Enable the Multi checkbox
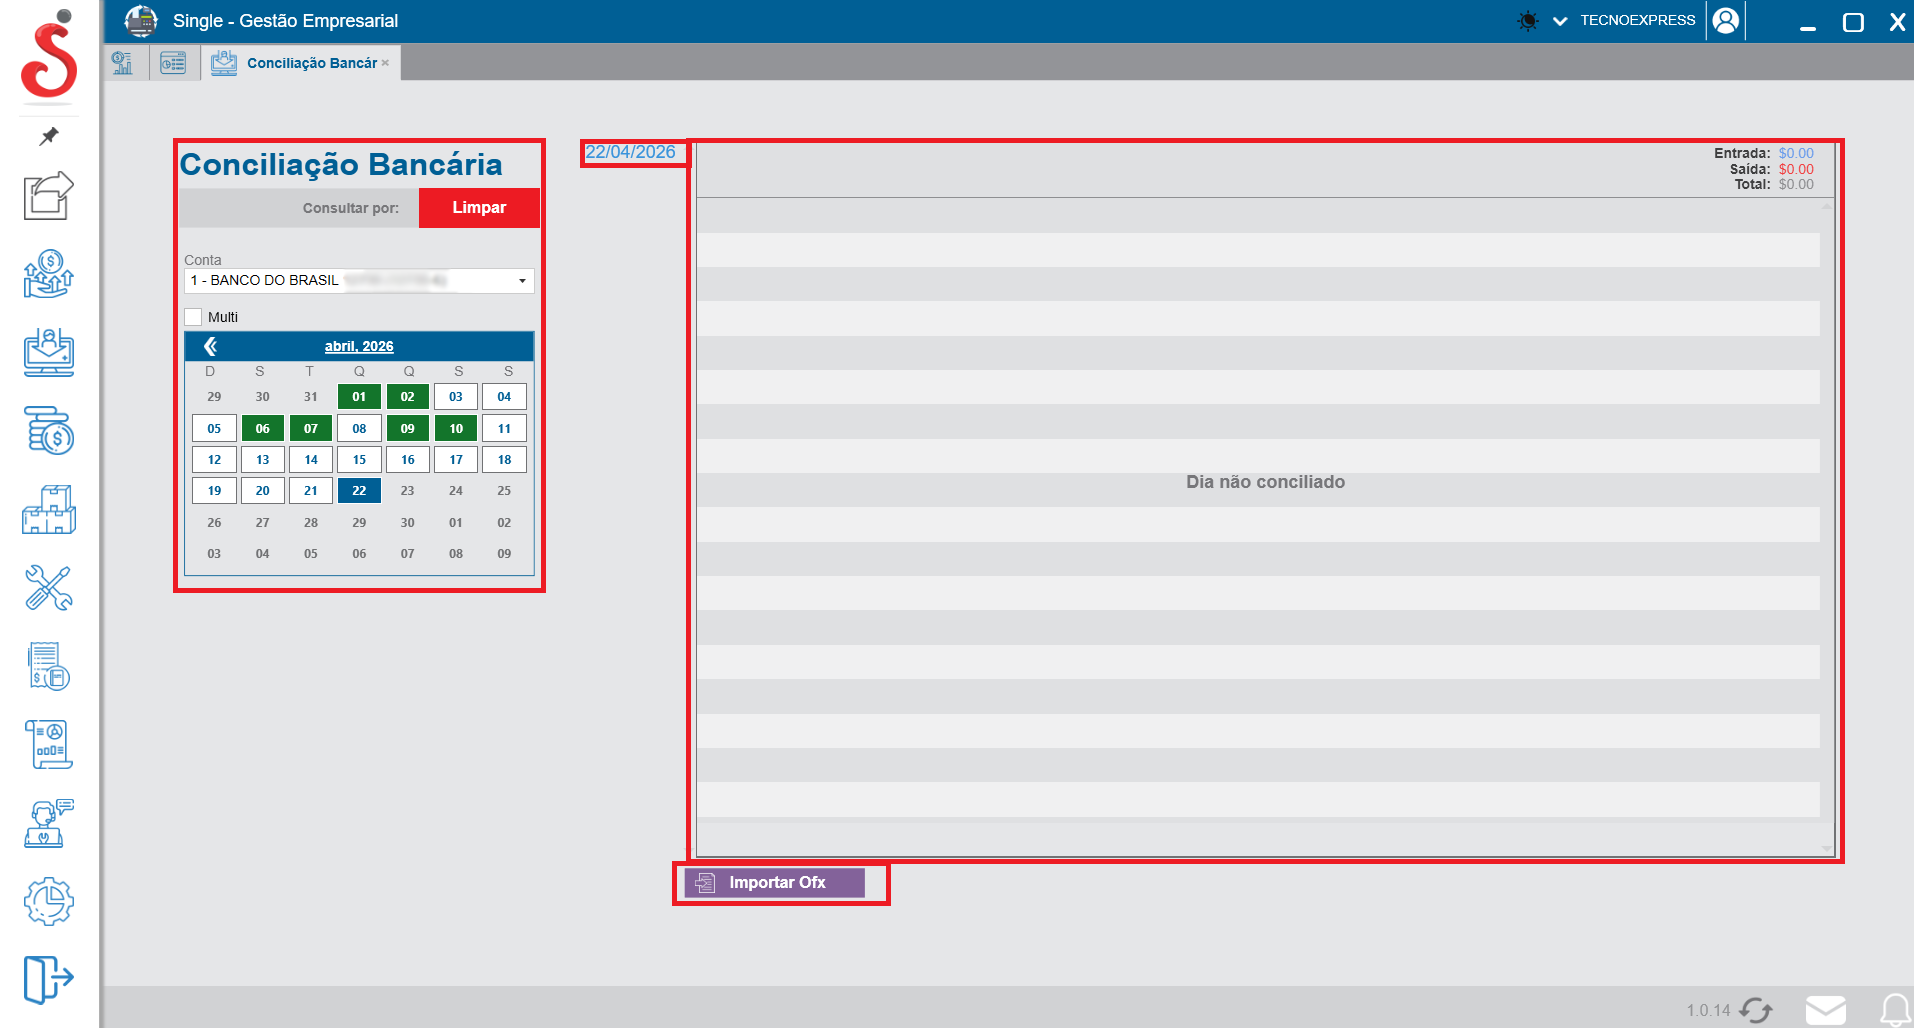The image size is (1914, 1028). pyautogui.click(x=194, y=317)
